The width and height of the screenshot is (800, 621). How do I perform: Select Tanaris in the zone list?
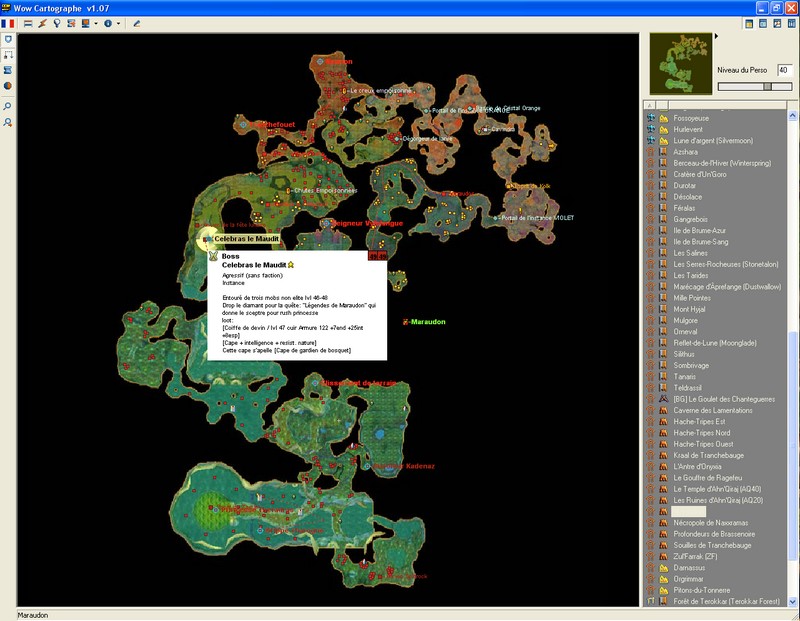click(x=684, y=377)
